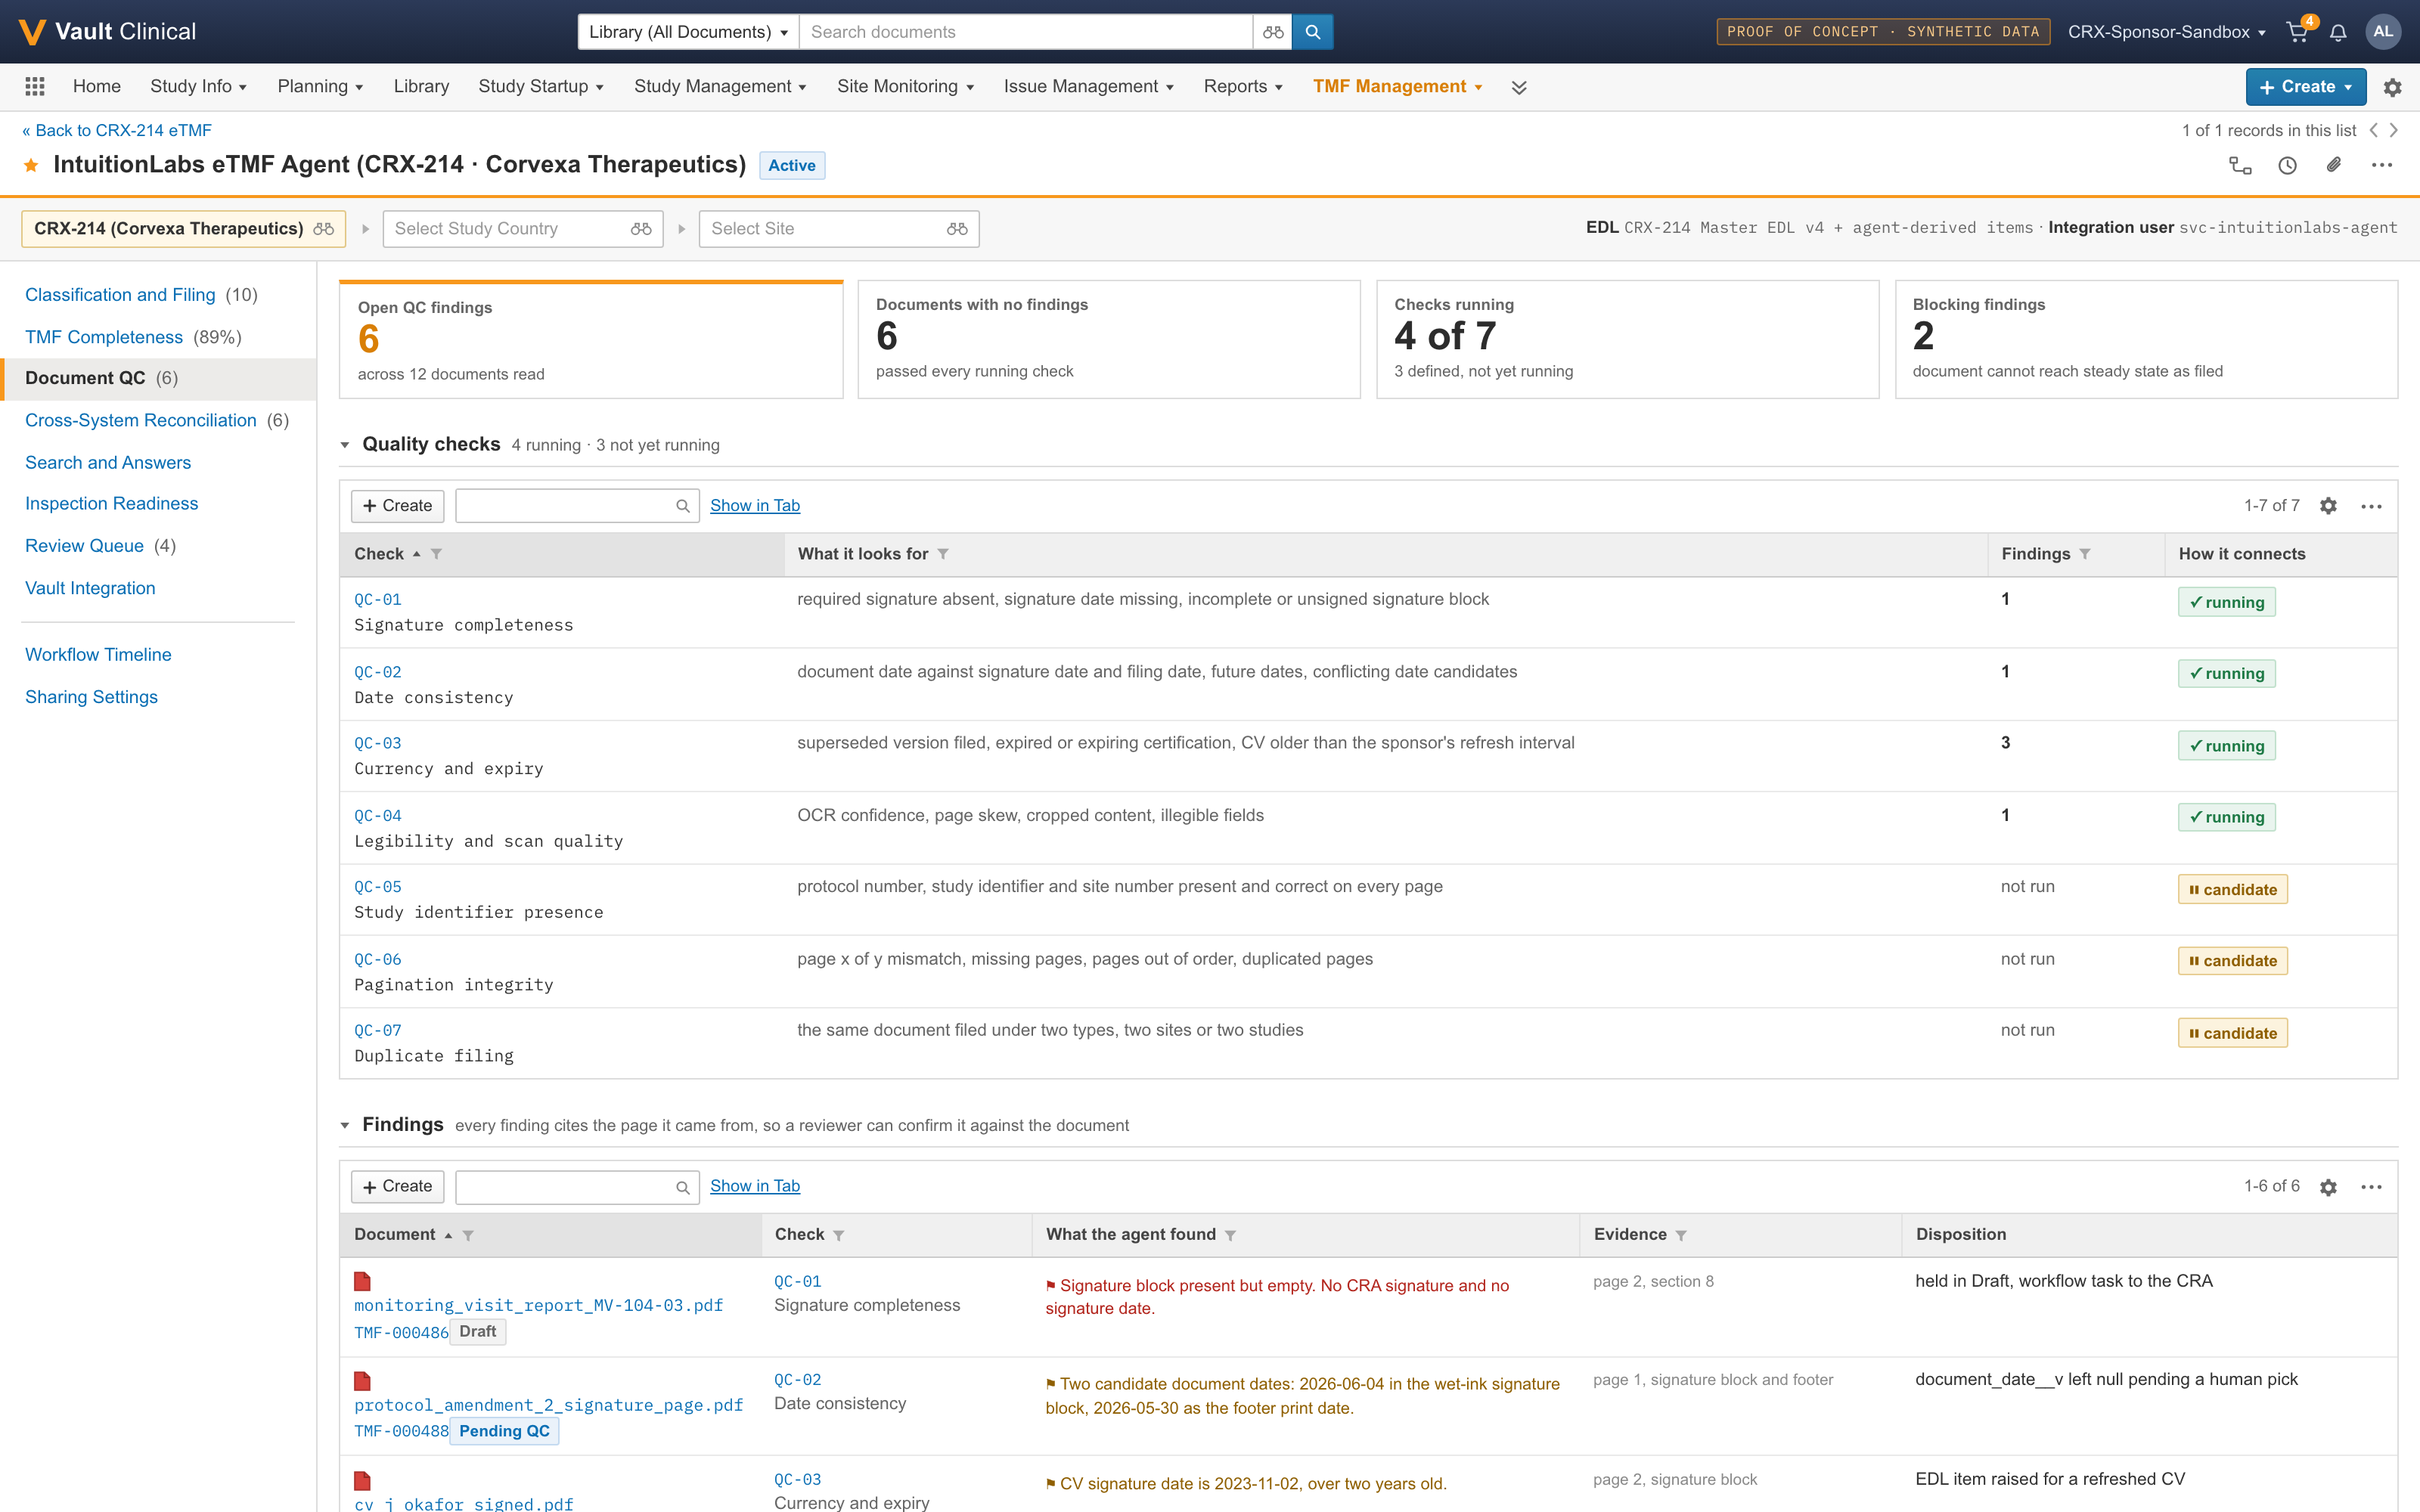The width and height of the screenshot is (2420, 1512).
Task: Open TMF Completeness section
Action: (x=104, y=337)
